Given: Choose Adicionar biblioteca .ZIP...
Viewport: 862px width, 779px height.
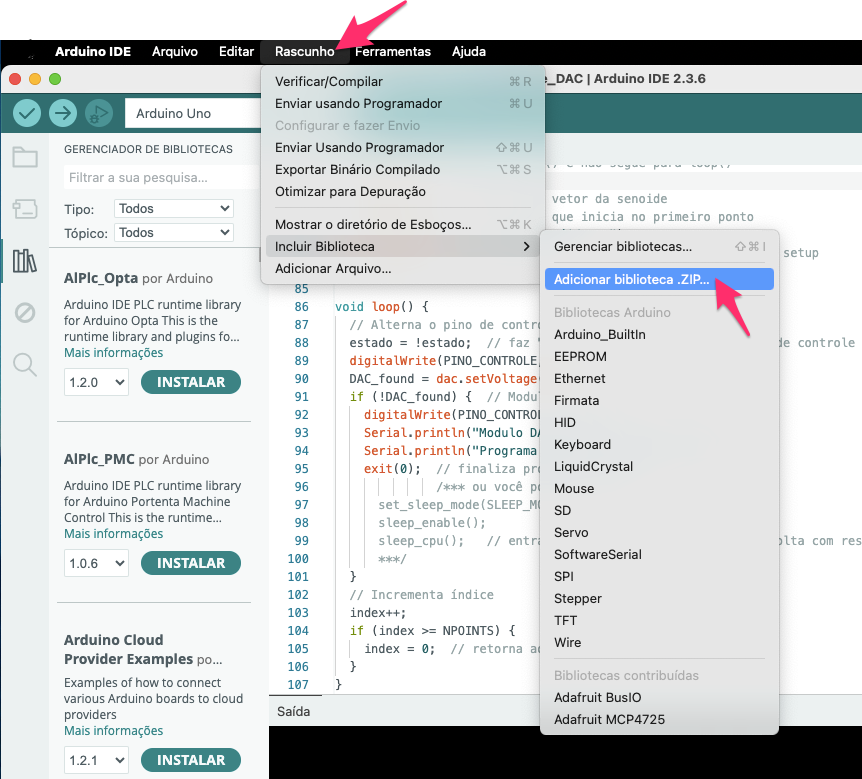Looking at the screenshot, I should (x=659, y=279).
